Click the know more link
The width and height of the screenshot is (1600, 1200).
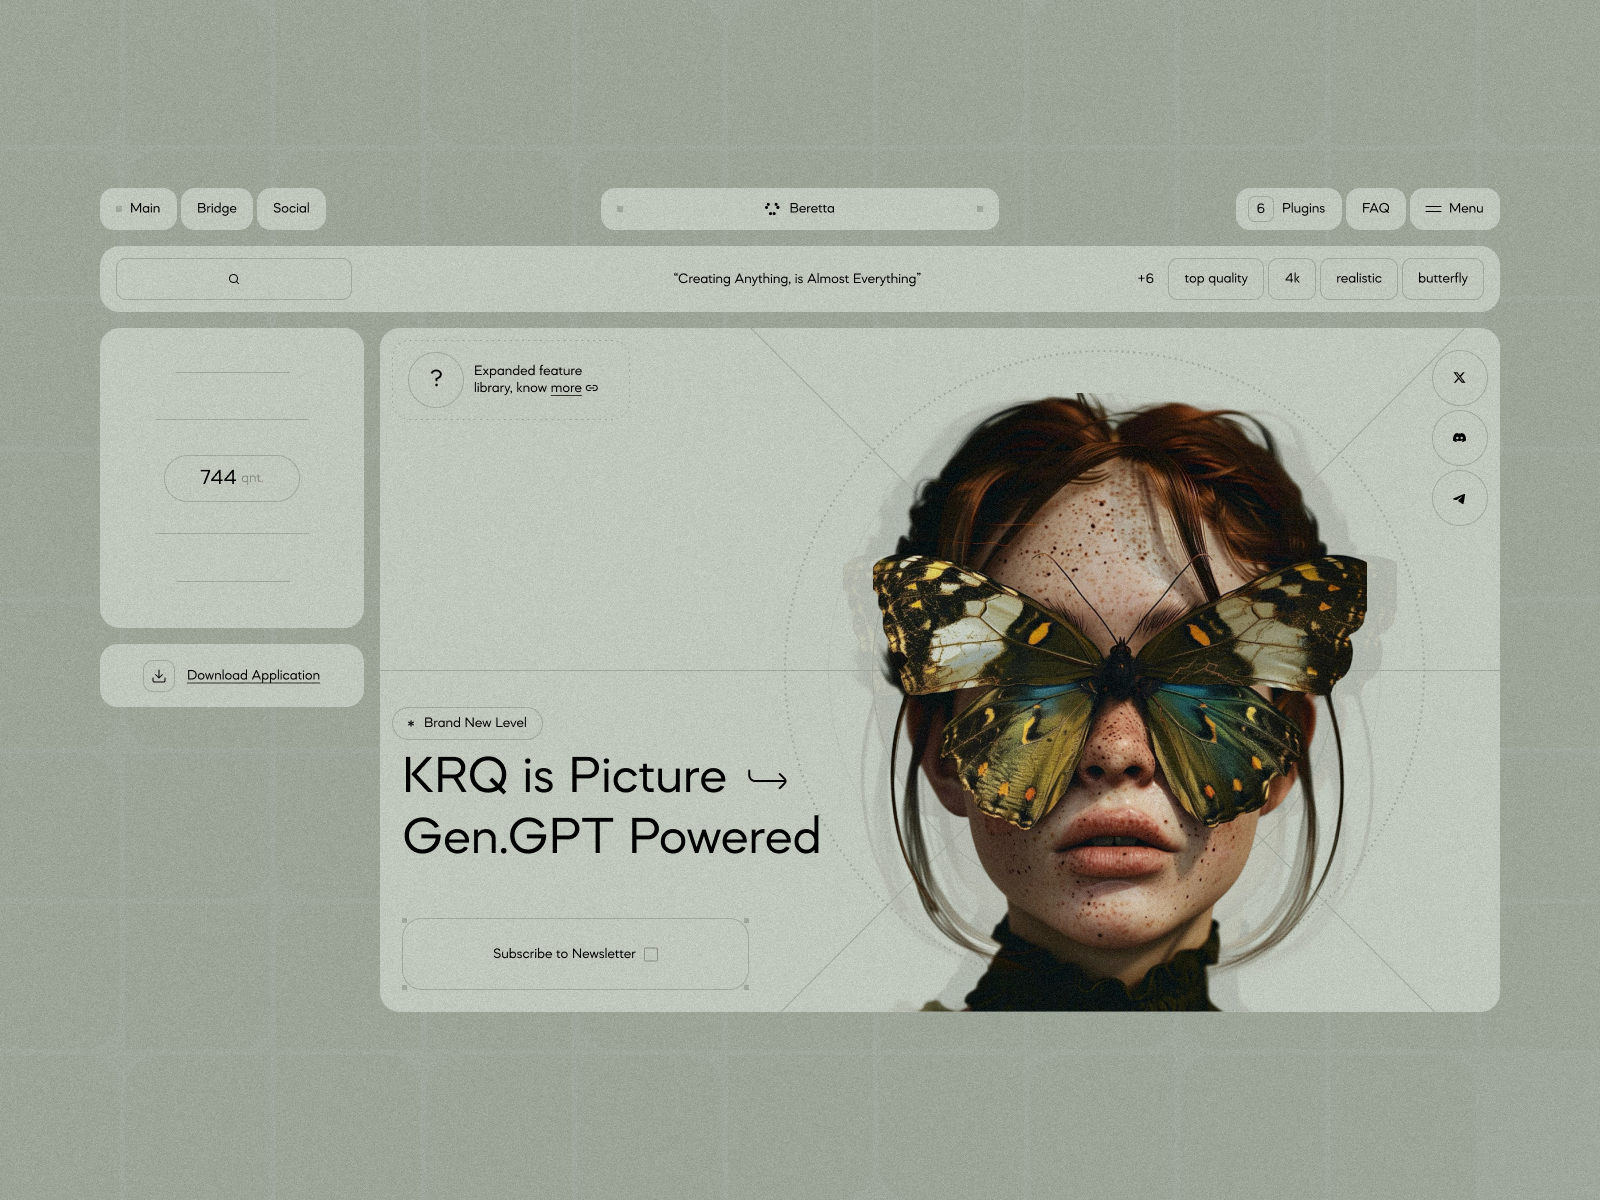tap(566, 388)
